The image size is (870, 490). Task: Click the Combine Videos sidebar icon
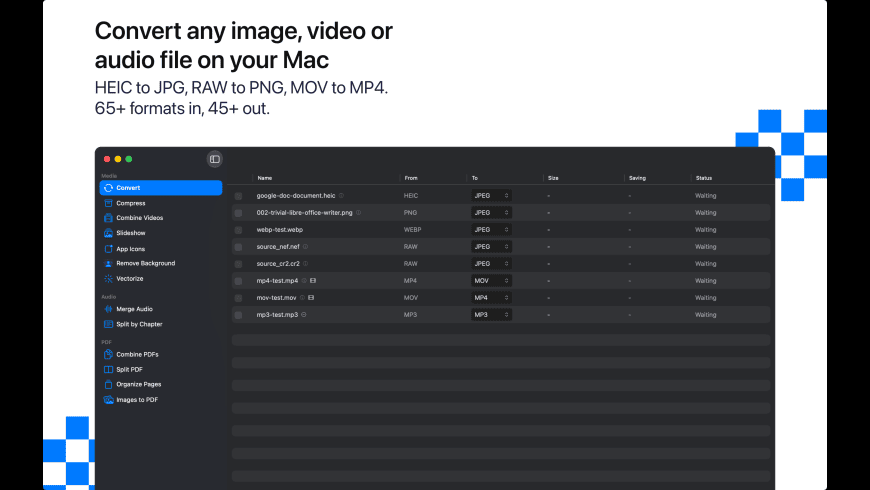[108, 218]
